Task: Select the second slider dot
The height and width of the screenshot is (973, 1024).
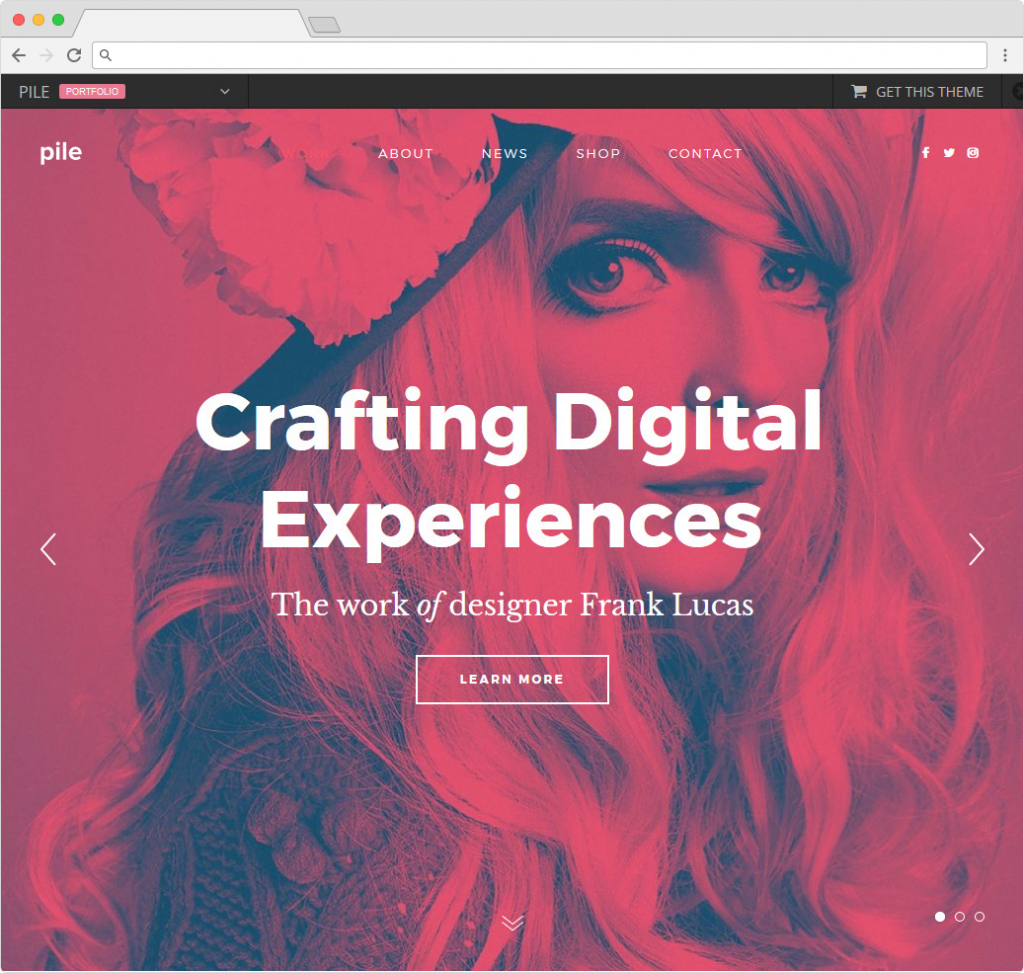Action: click(960, 916)
